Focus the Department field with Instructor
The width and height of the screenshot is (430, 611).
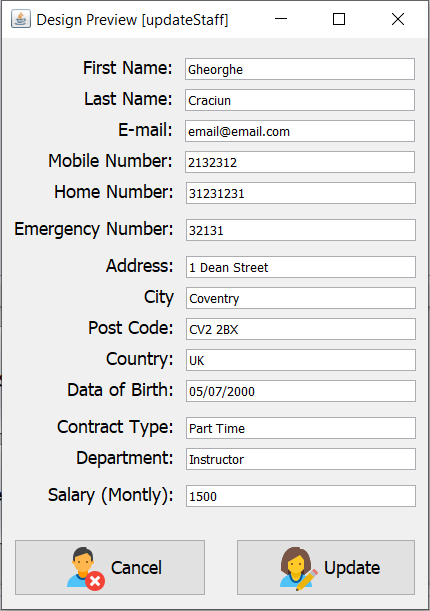[301, 459]
